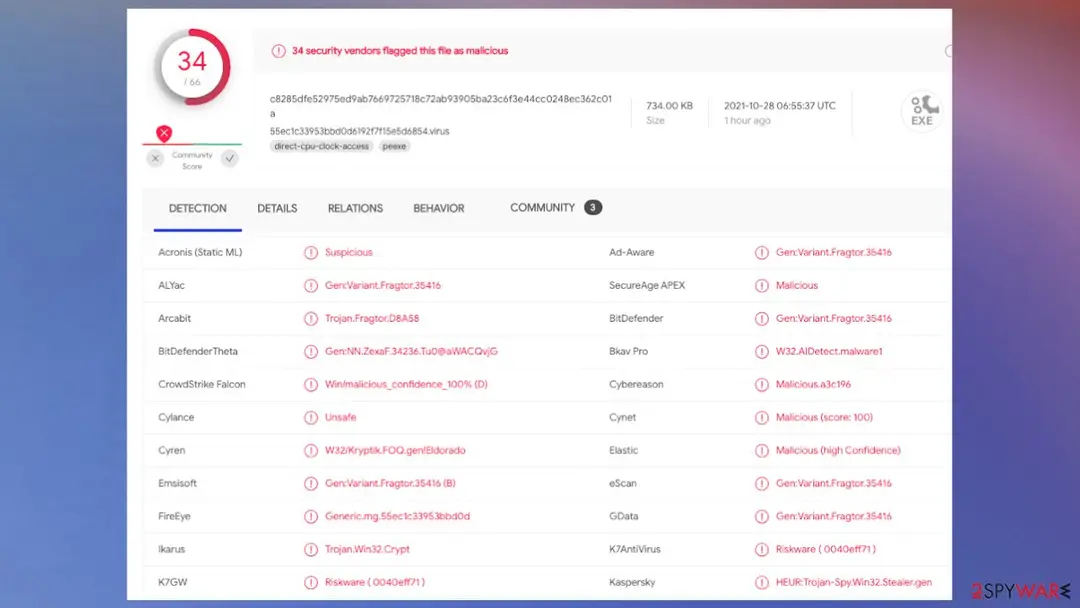The height and width of the screenshot is (608, 1080).
Task: Click the CrowdStrike Falcon vendor name
Action: [x=202, y=384]
